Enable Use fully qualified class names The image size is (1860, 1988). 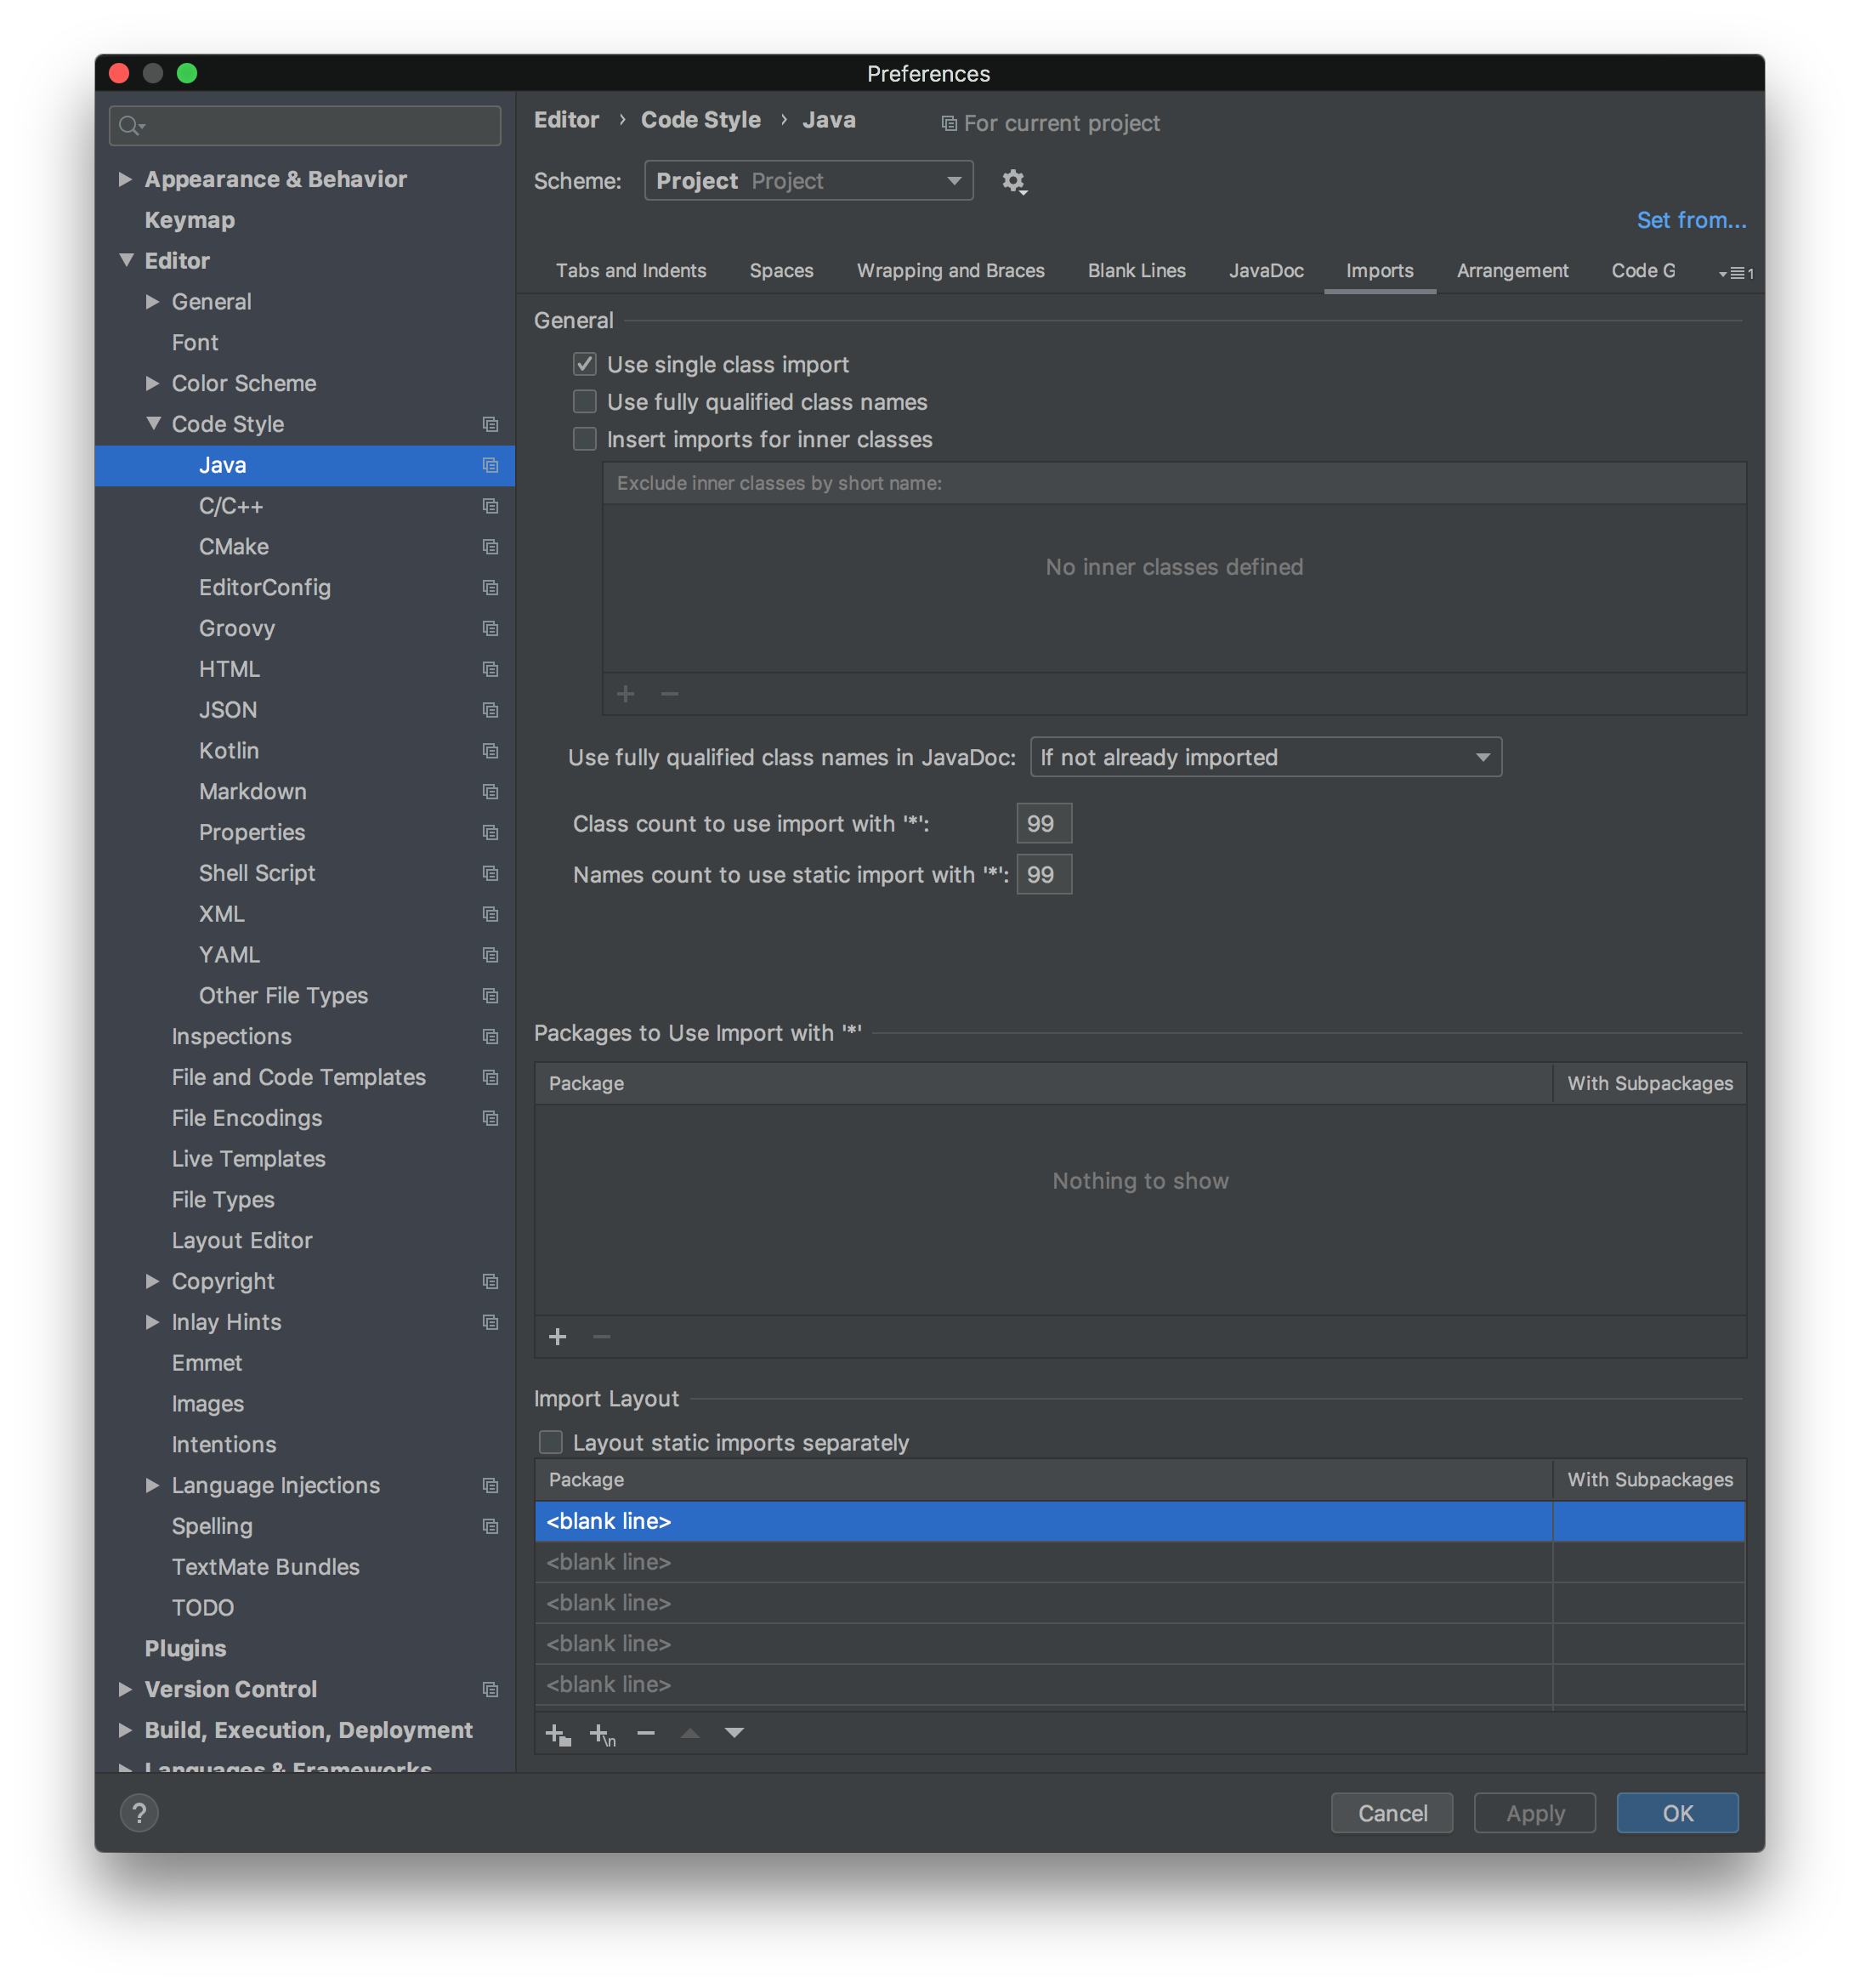pyautogui.click(x=585, y=401)
